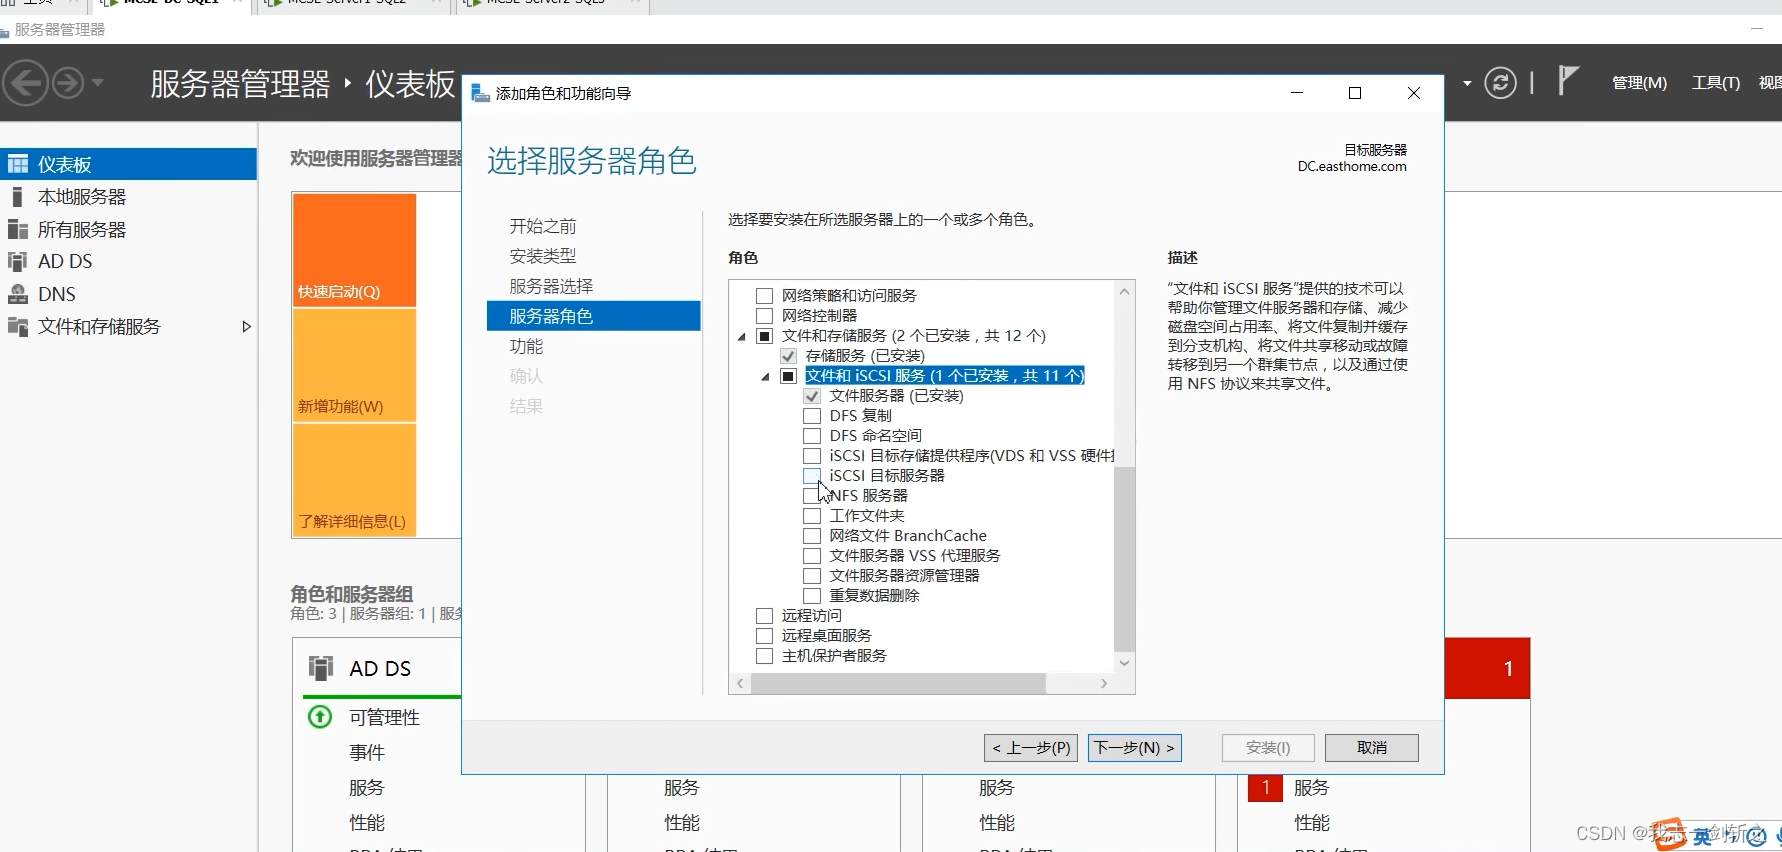Check DFS 命名空间 role service
Viewport: 1782px width, 852px height.
tap(812, 436)
